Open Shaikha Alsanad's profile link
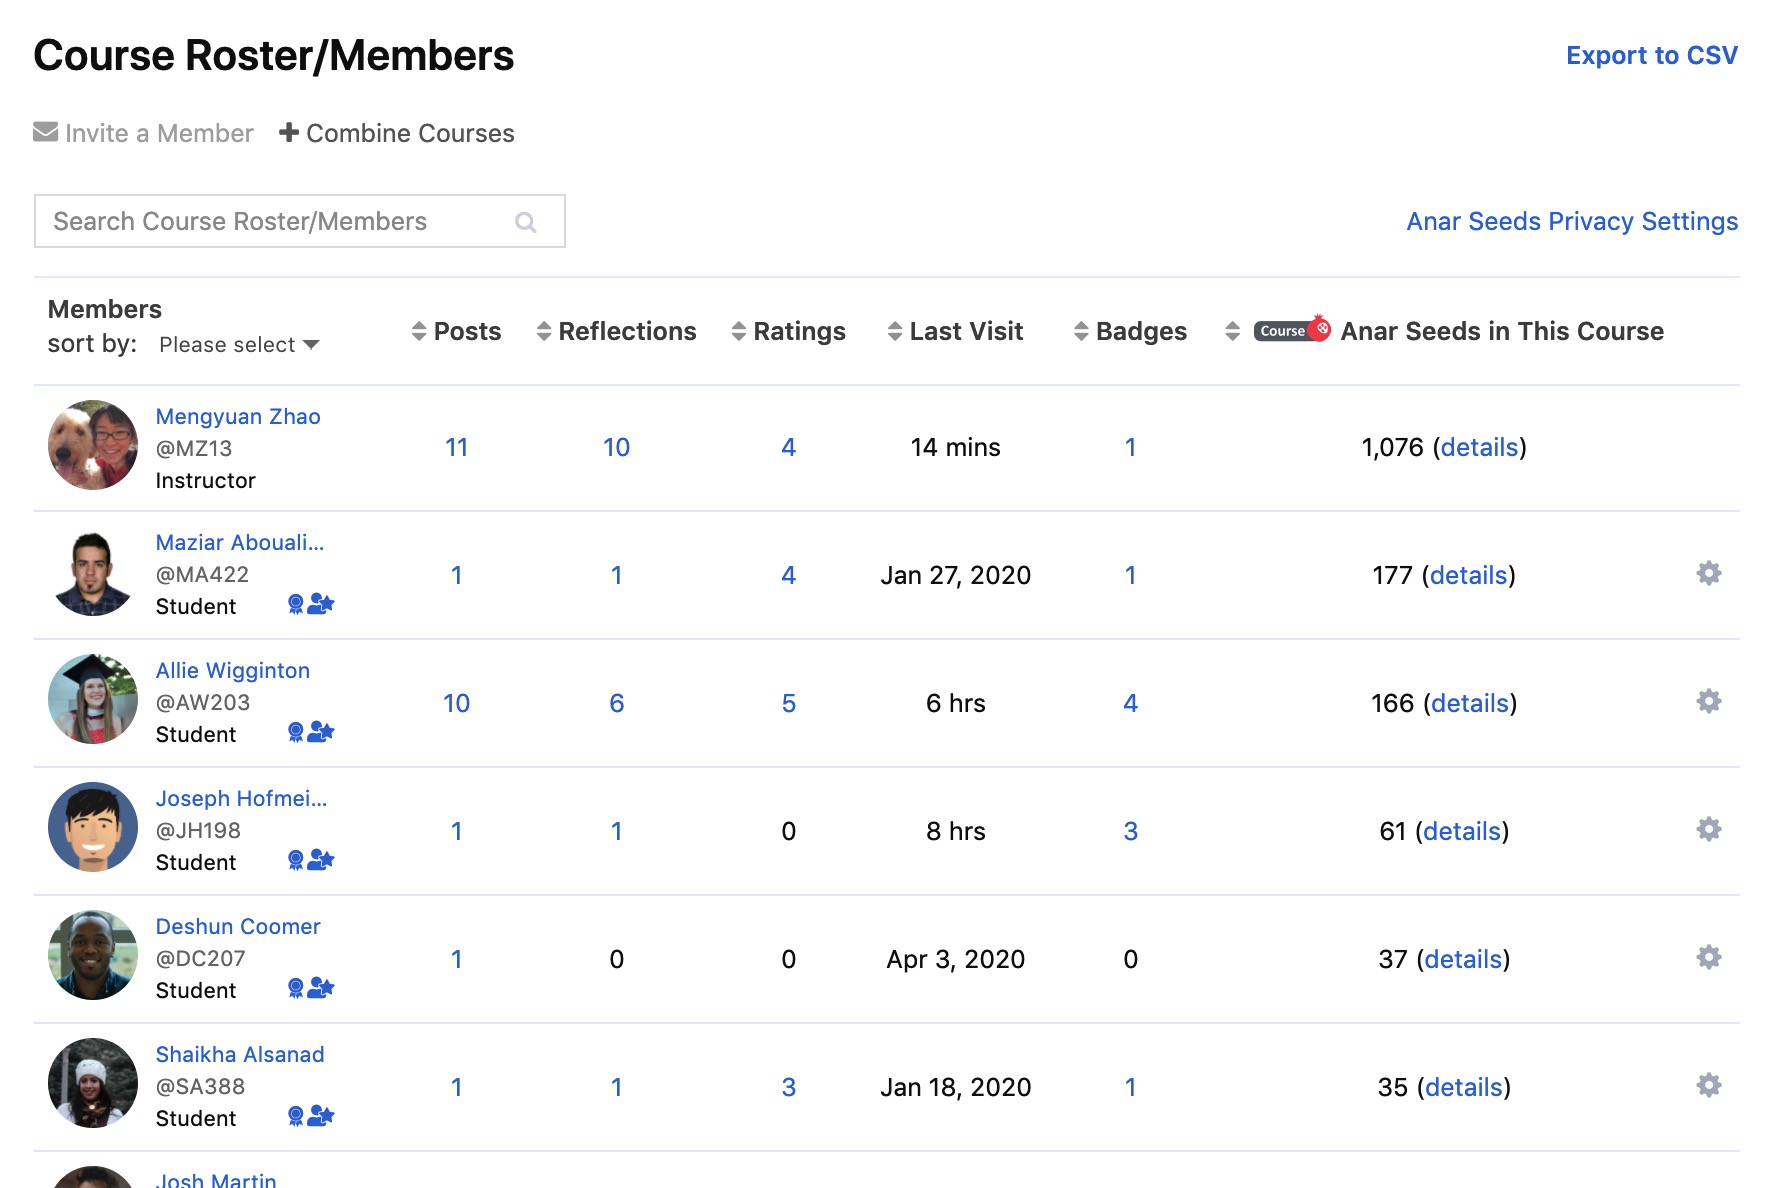 240,1054
